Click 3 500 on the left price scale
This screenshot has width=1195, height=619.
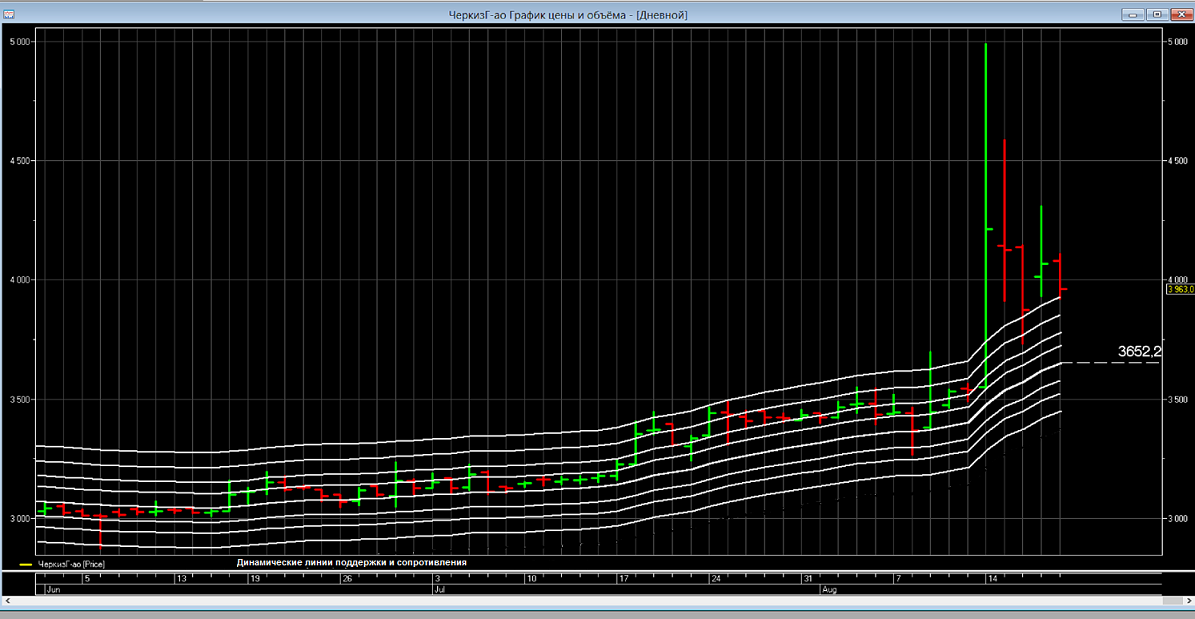coord(19,399)
